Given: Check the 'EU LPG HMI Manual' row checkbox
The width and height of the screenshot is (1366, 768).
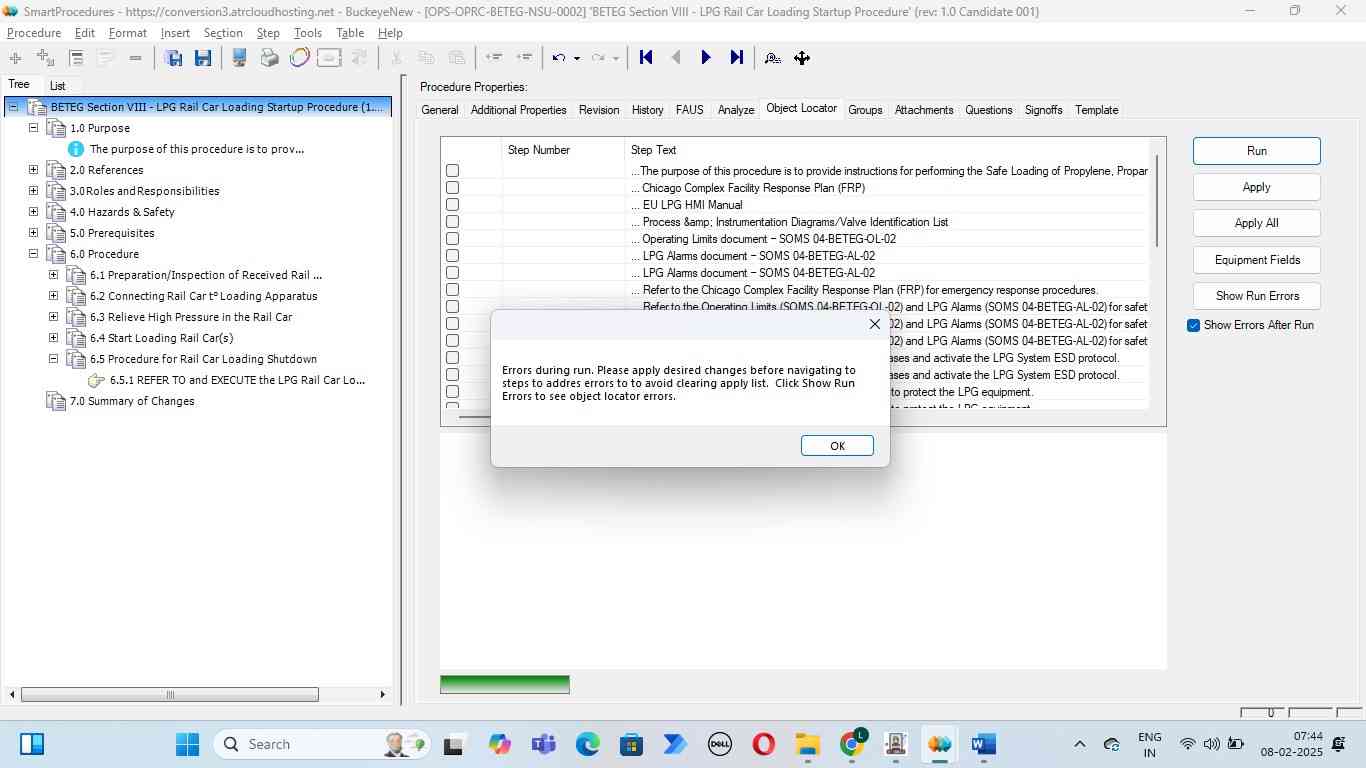Looking at the screenshot, I should [x=452, y=205].
